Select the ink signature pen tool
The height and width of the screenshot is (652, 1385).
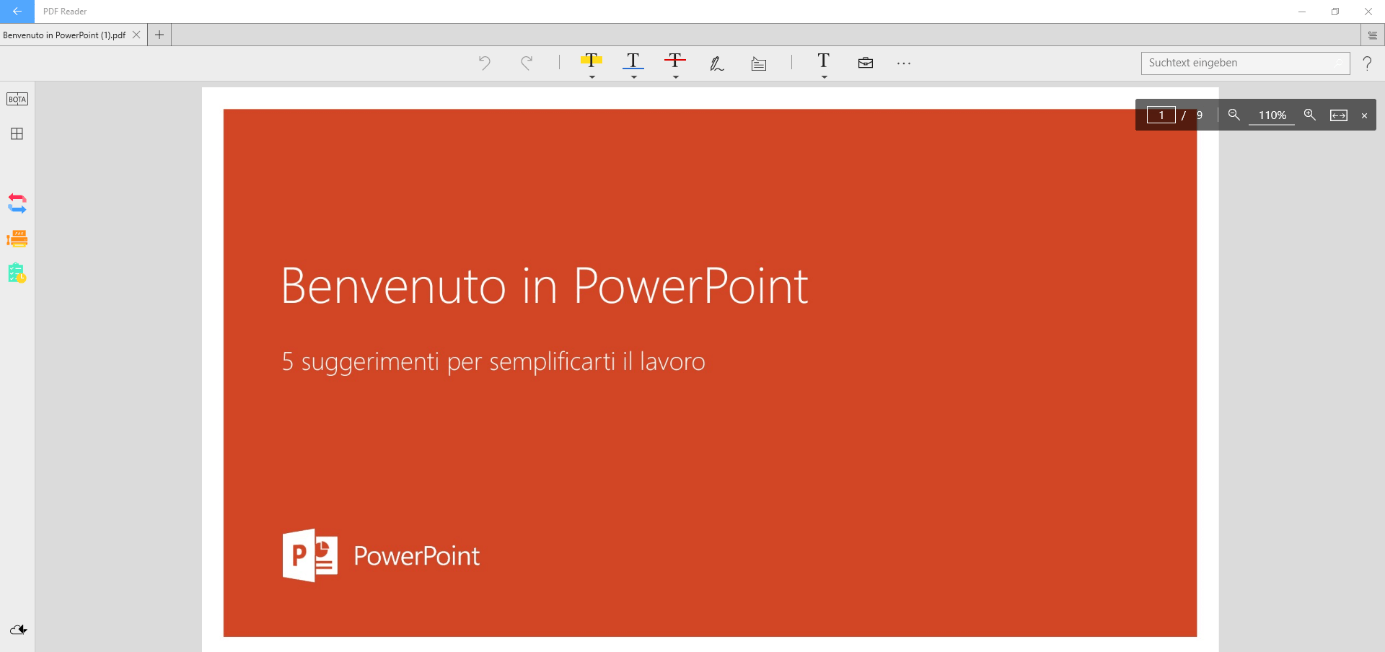717,63
